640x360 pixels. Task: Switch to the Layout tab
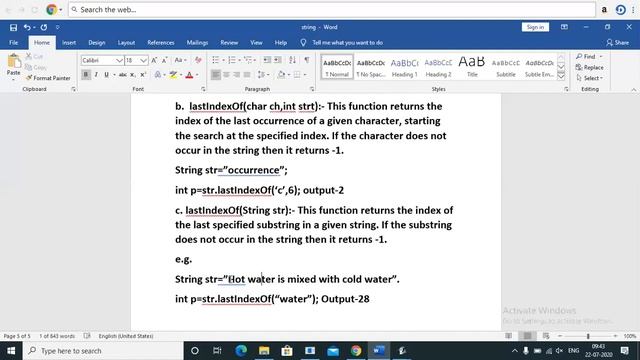pos(126,42)
